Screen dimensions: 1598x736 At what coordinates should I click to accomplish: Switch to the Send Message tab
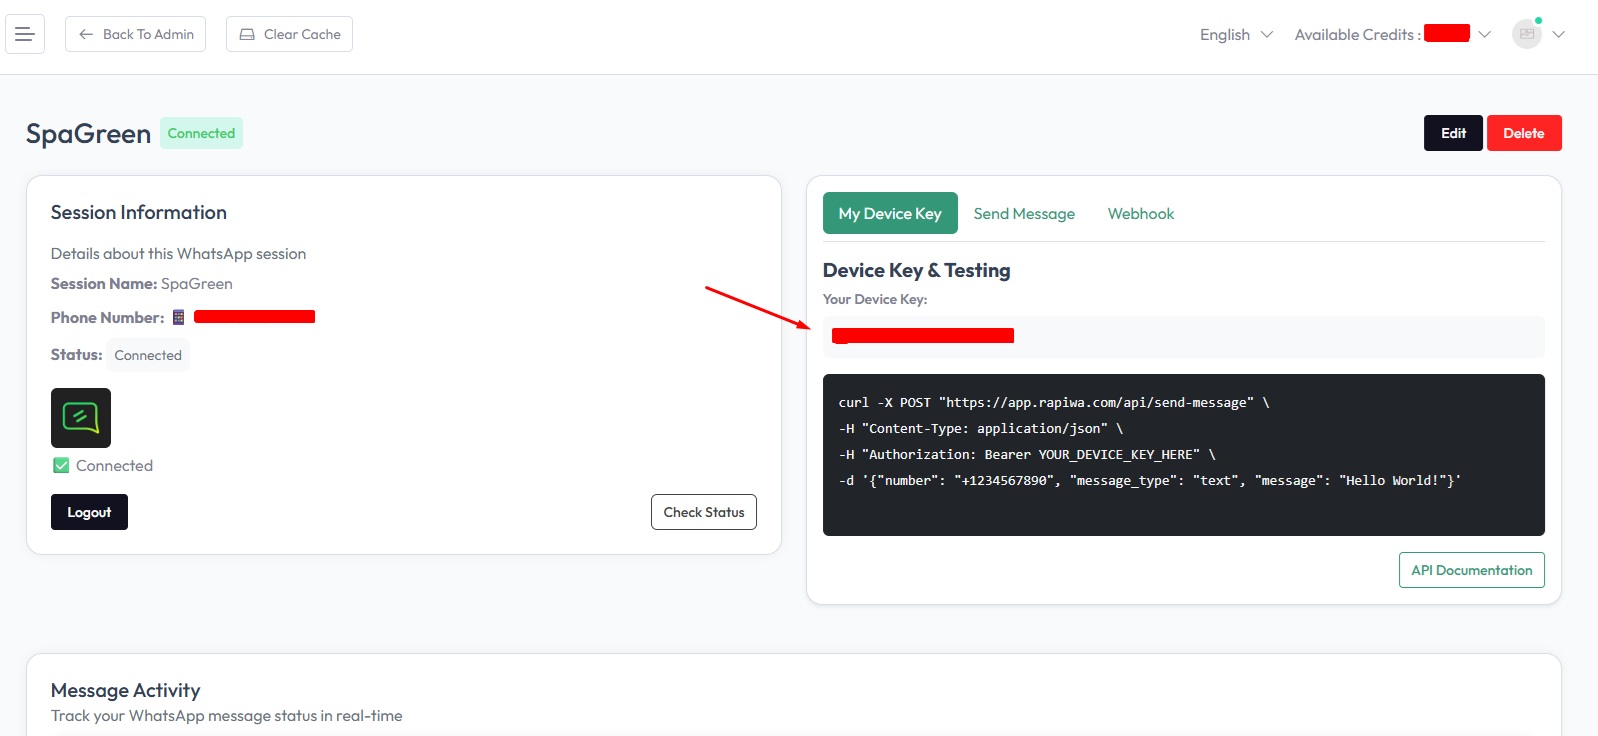tap(1024, 214)
